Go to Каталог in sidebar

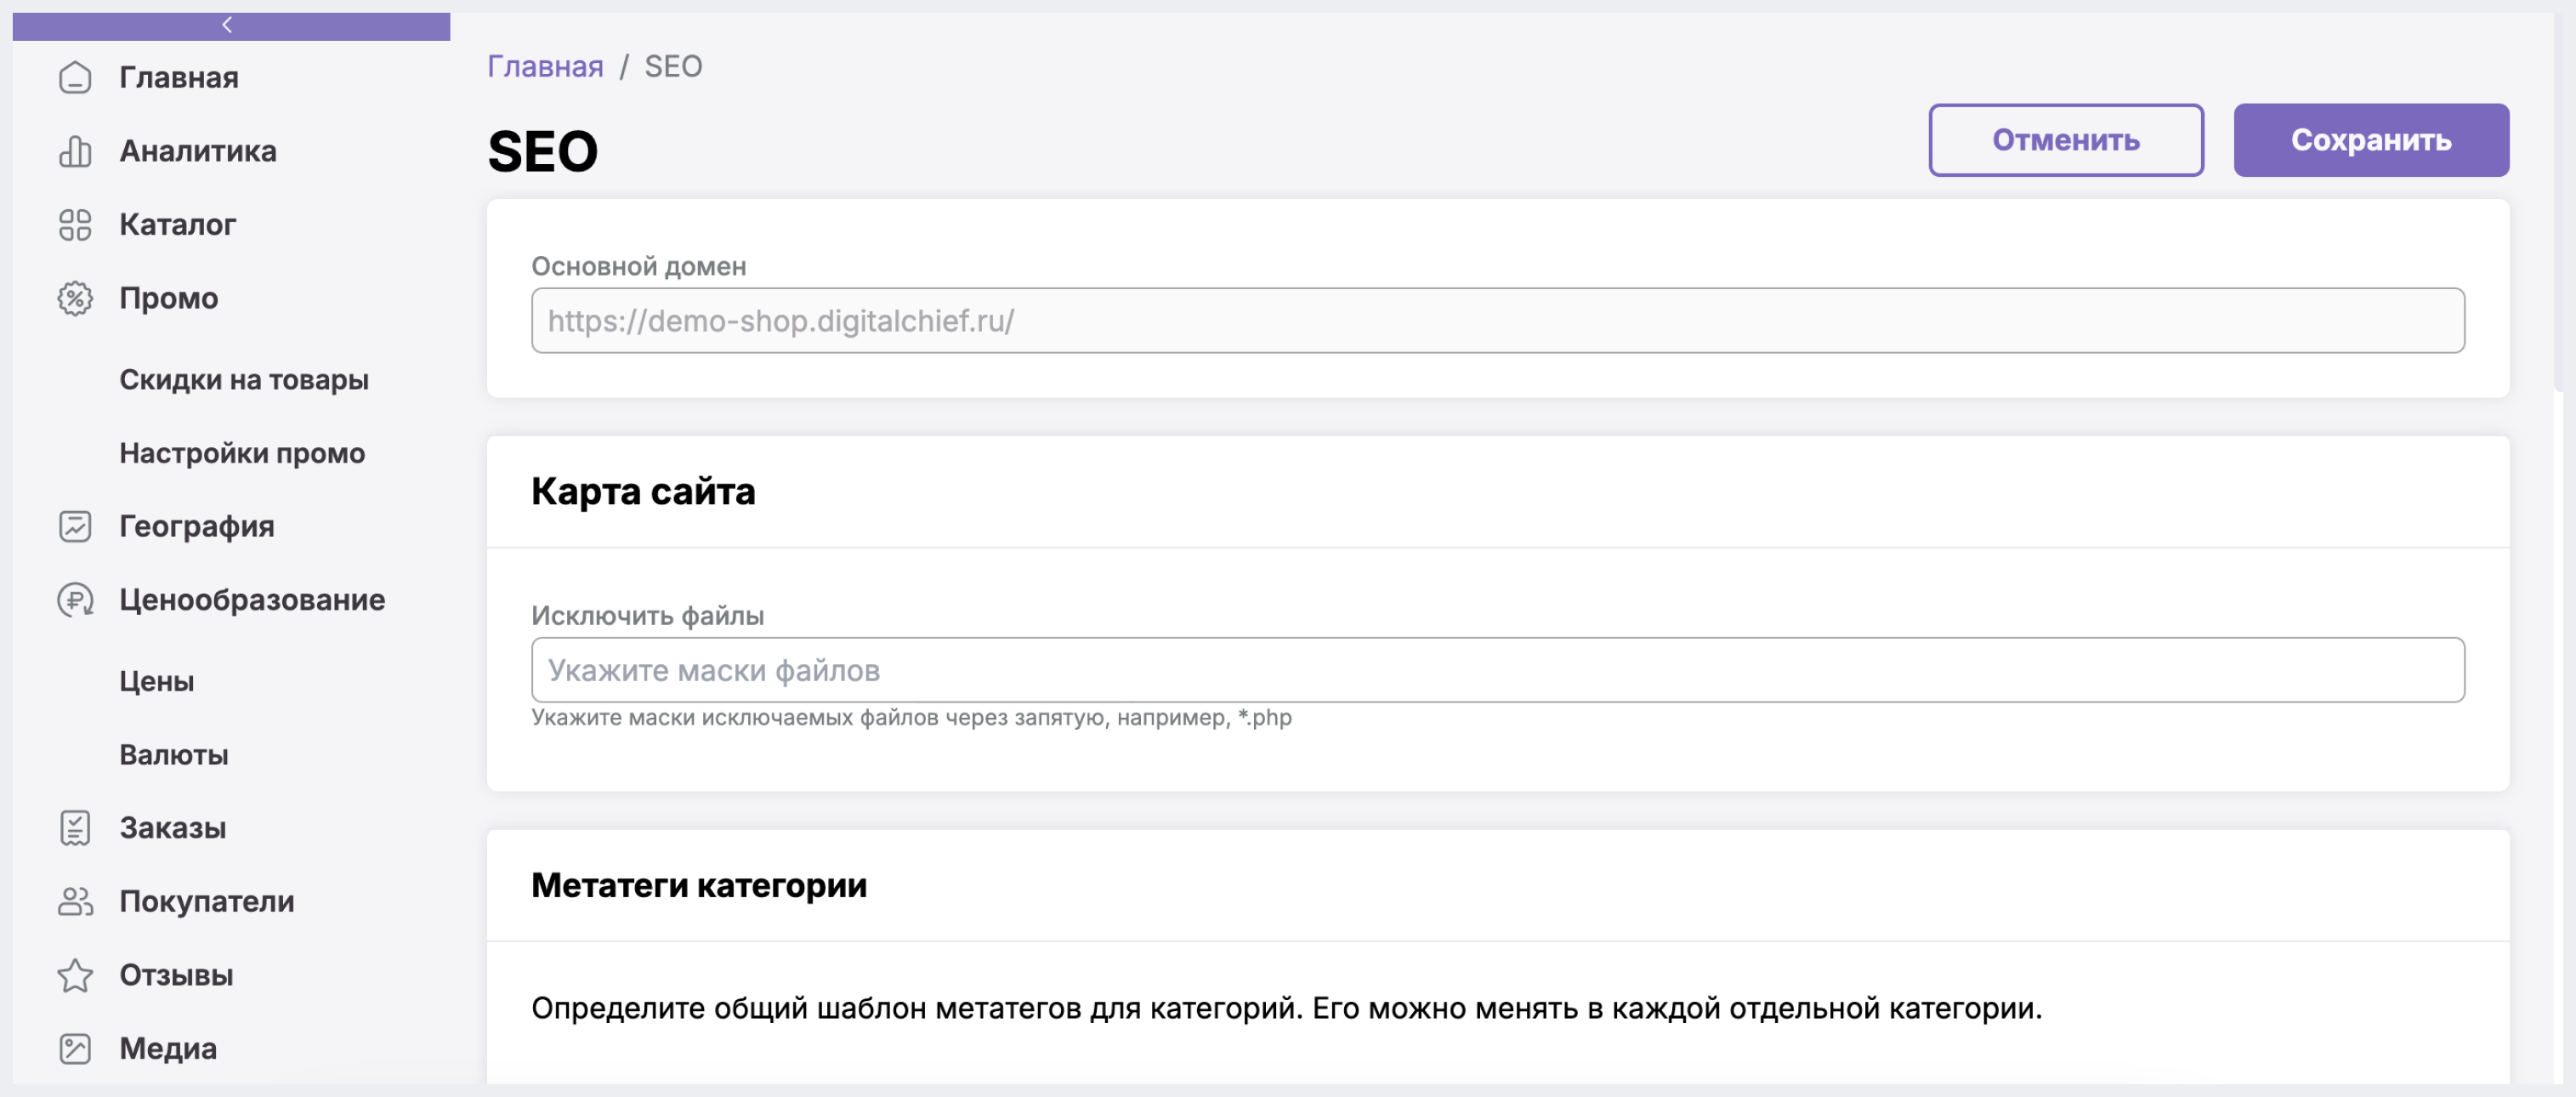click(177, 225)
